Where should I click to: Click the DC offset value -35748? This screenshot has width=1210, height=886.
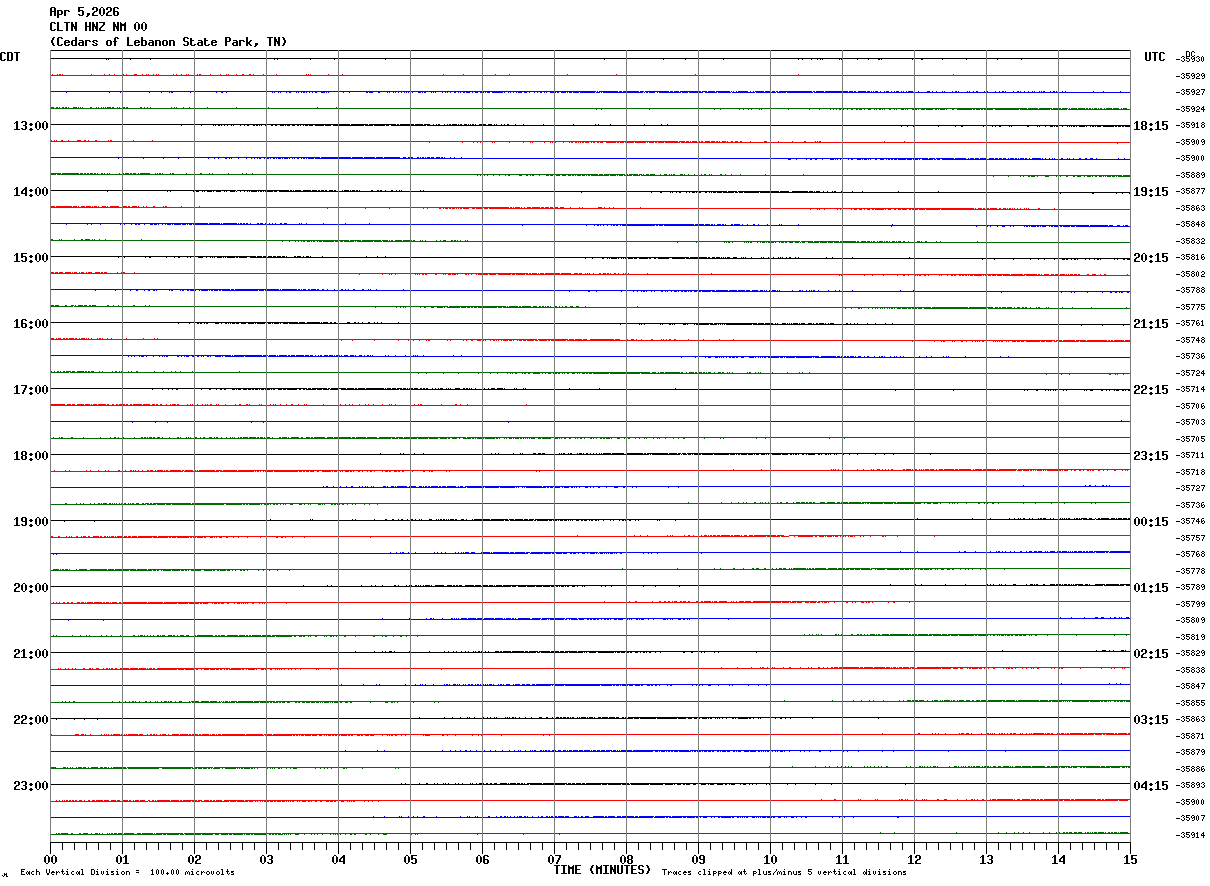[1190, 340]
